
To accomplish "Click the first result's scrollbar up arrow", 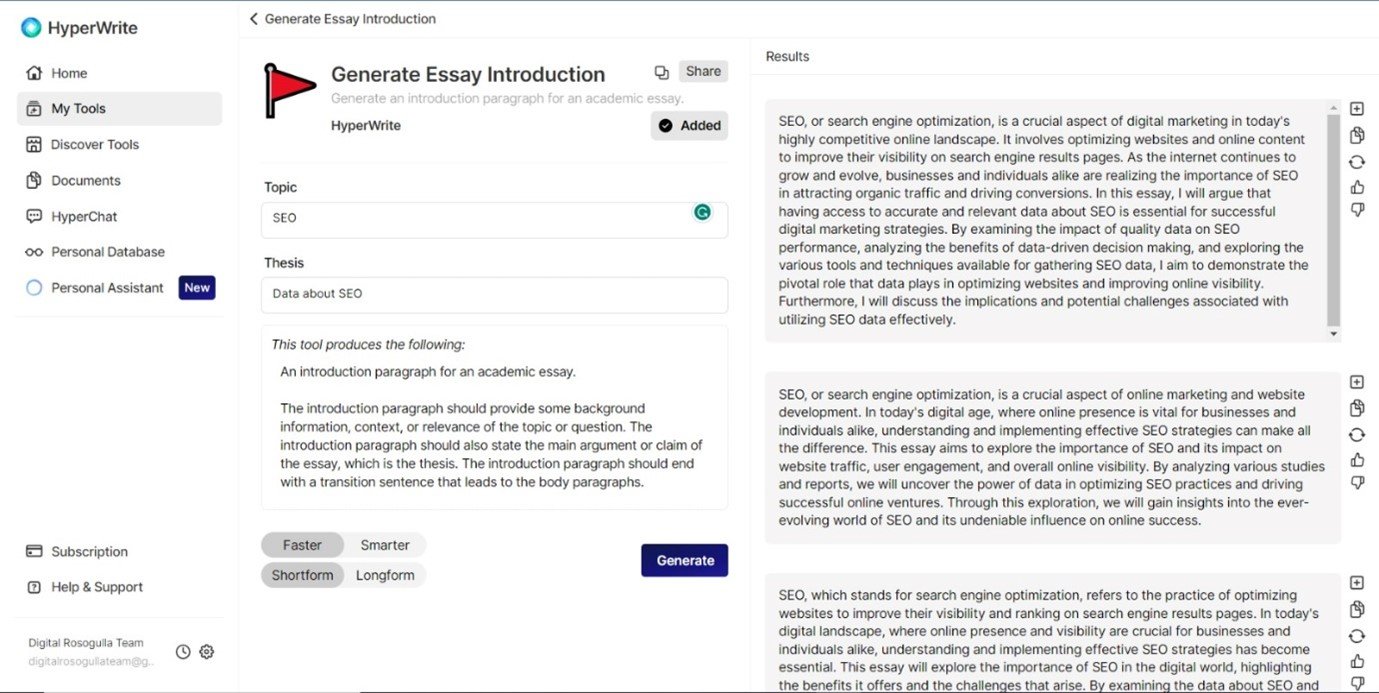I will pos(1333,106).
